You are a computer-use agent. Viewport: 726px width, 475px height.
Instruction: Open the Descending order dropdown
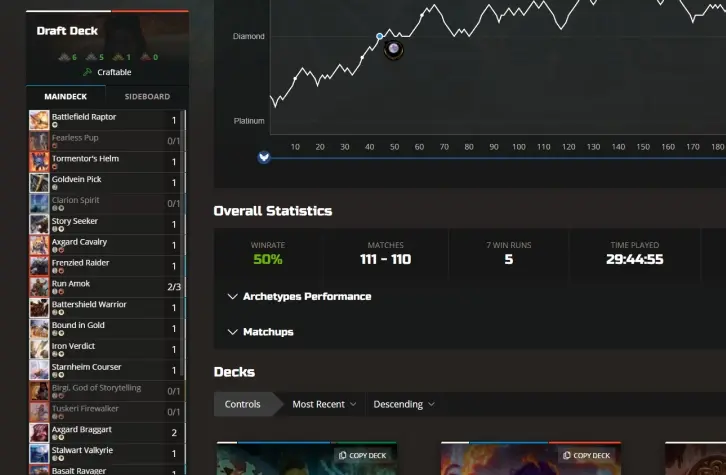point(404,404)
